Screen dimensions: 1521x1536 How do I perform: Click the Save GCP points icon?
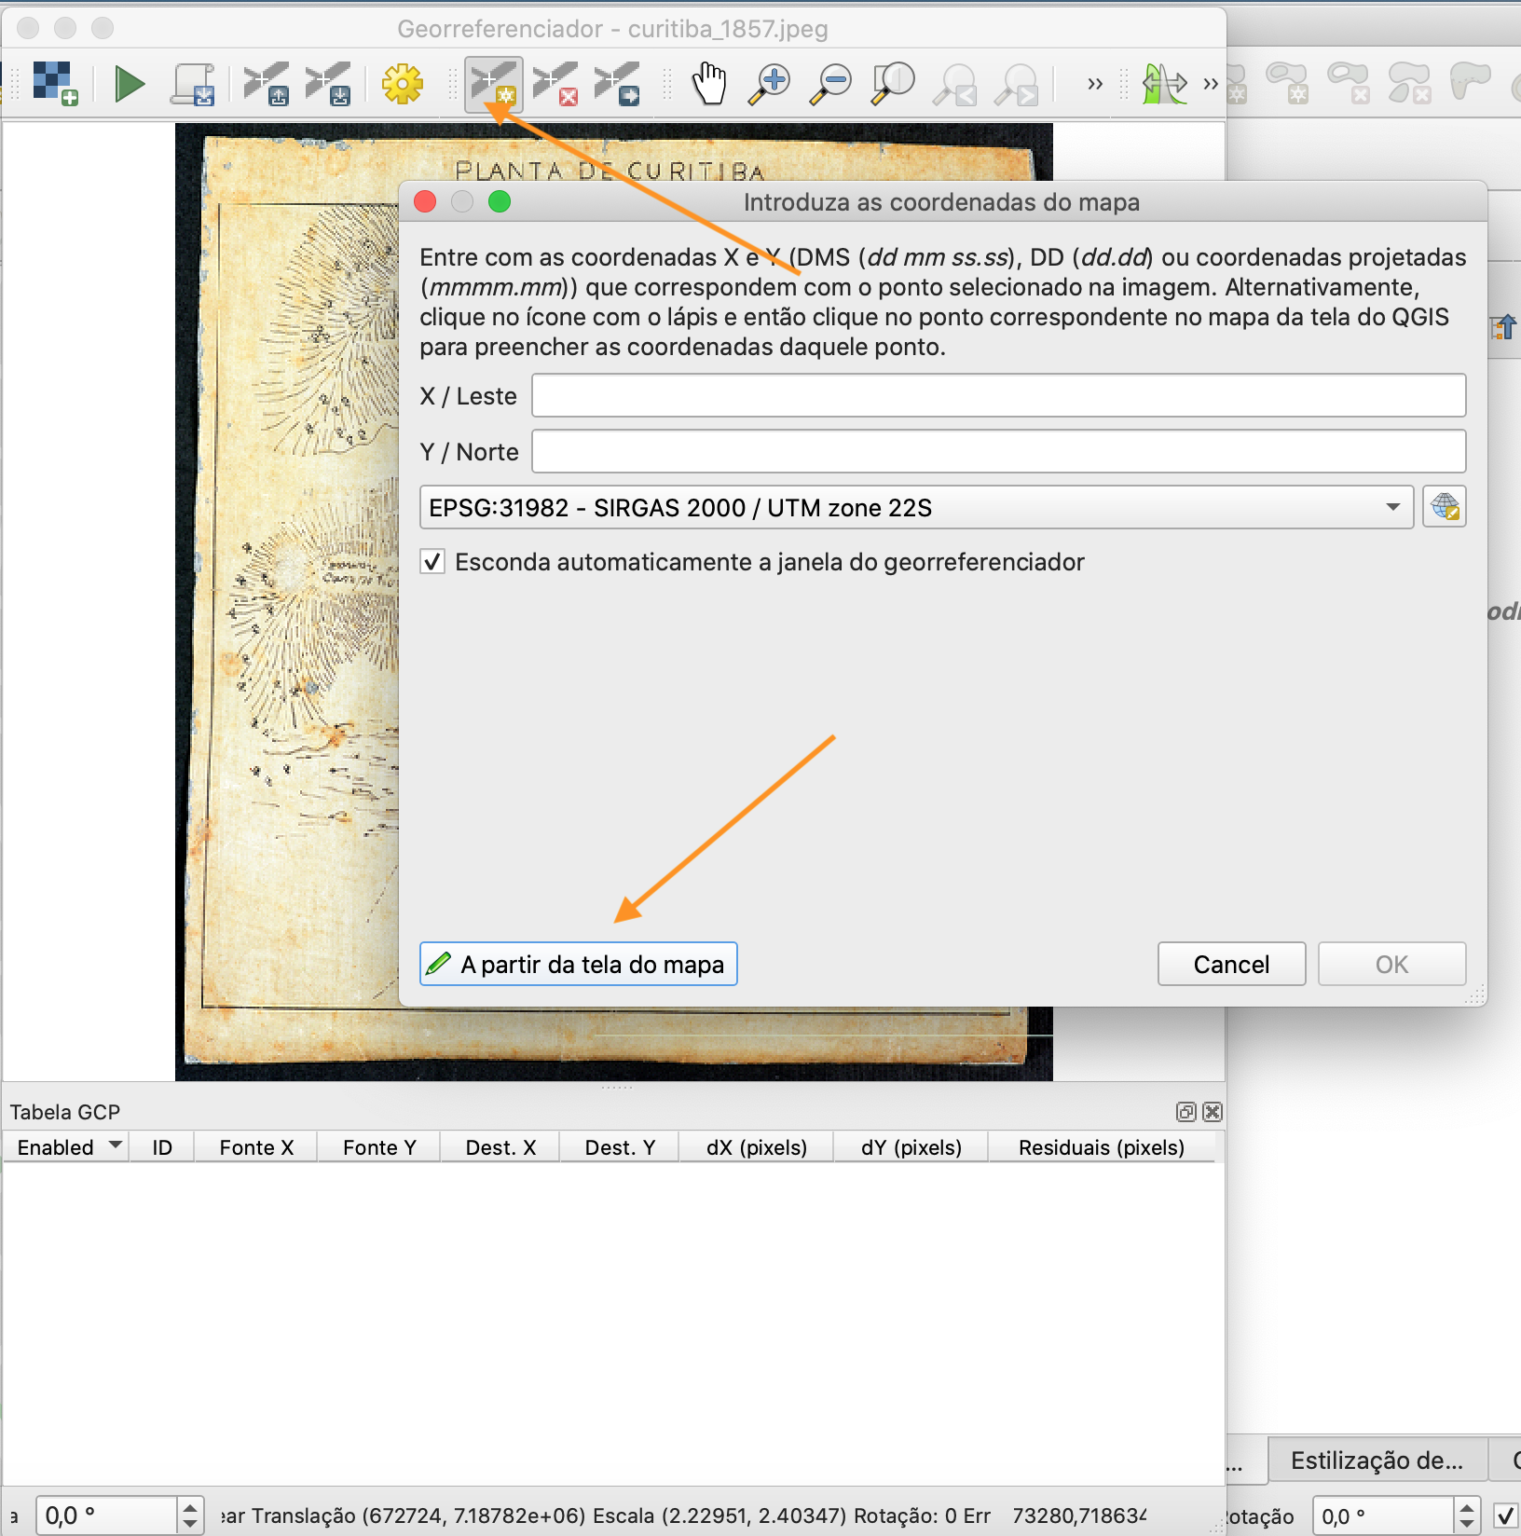(328, 83)
